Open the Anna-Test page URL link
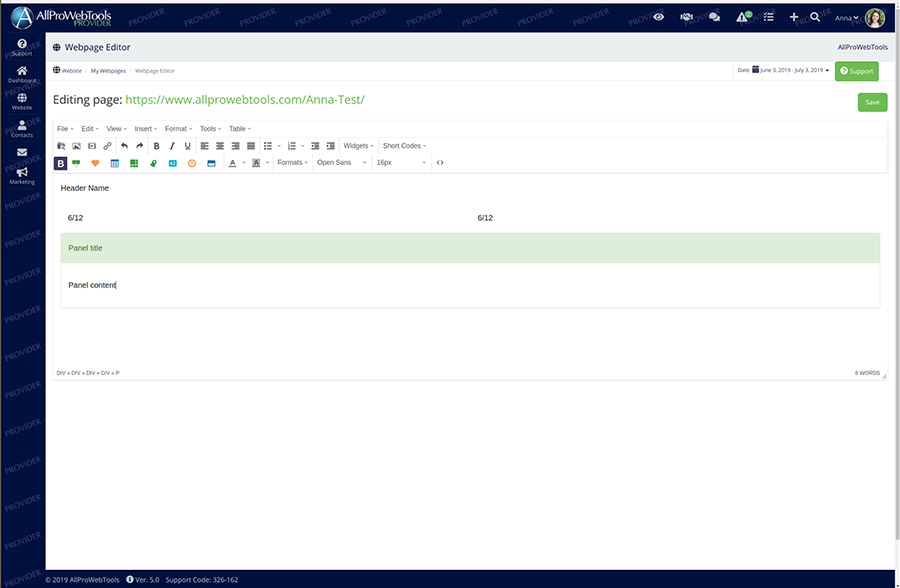 click(x=245, y=99)
